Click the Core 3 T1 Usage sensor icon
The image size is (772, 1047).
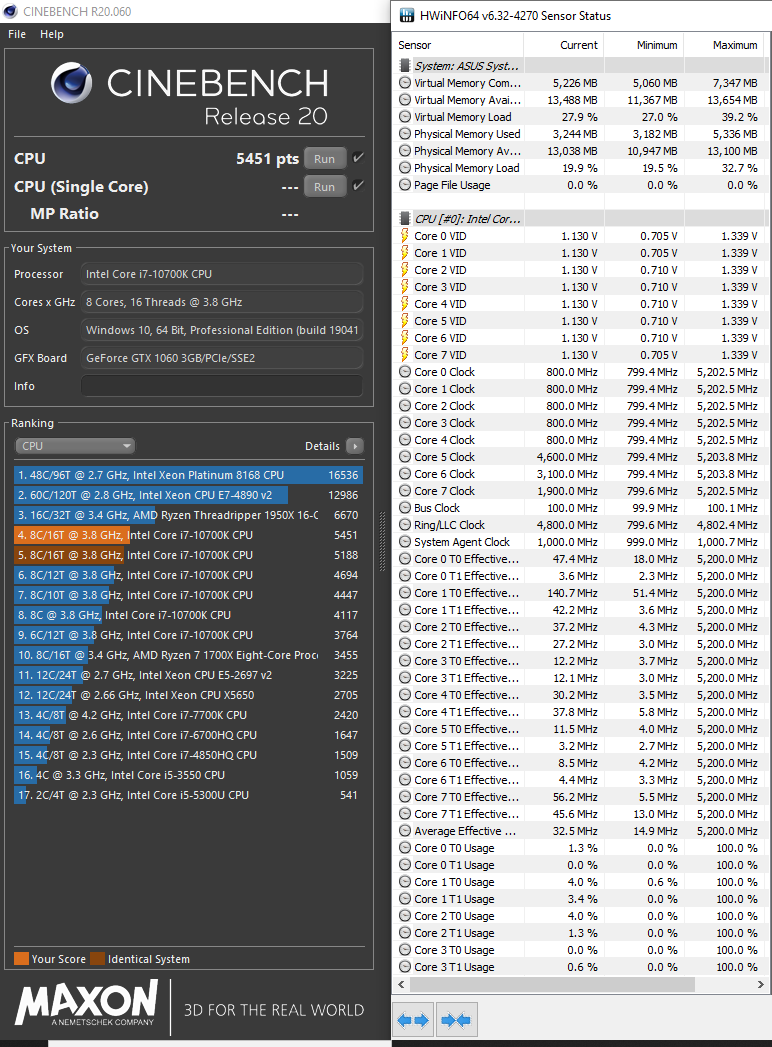(405, 967)
